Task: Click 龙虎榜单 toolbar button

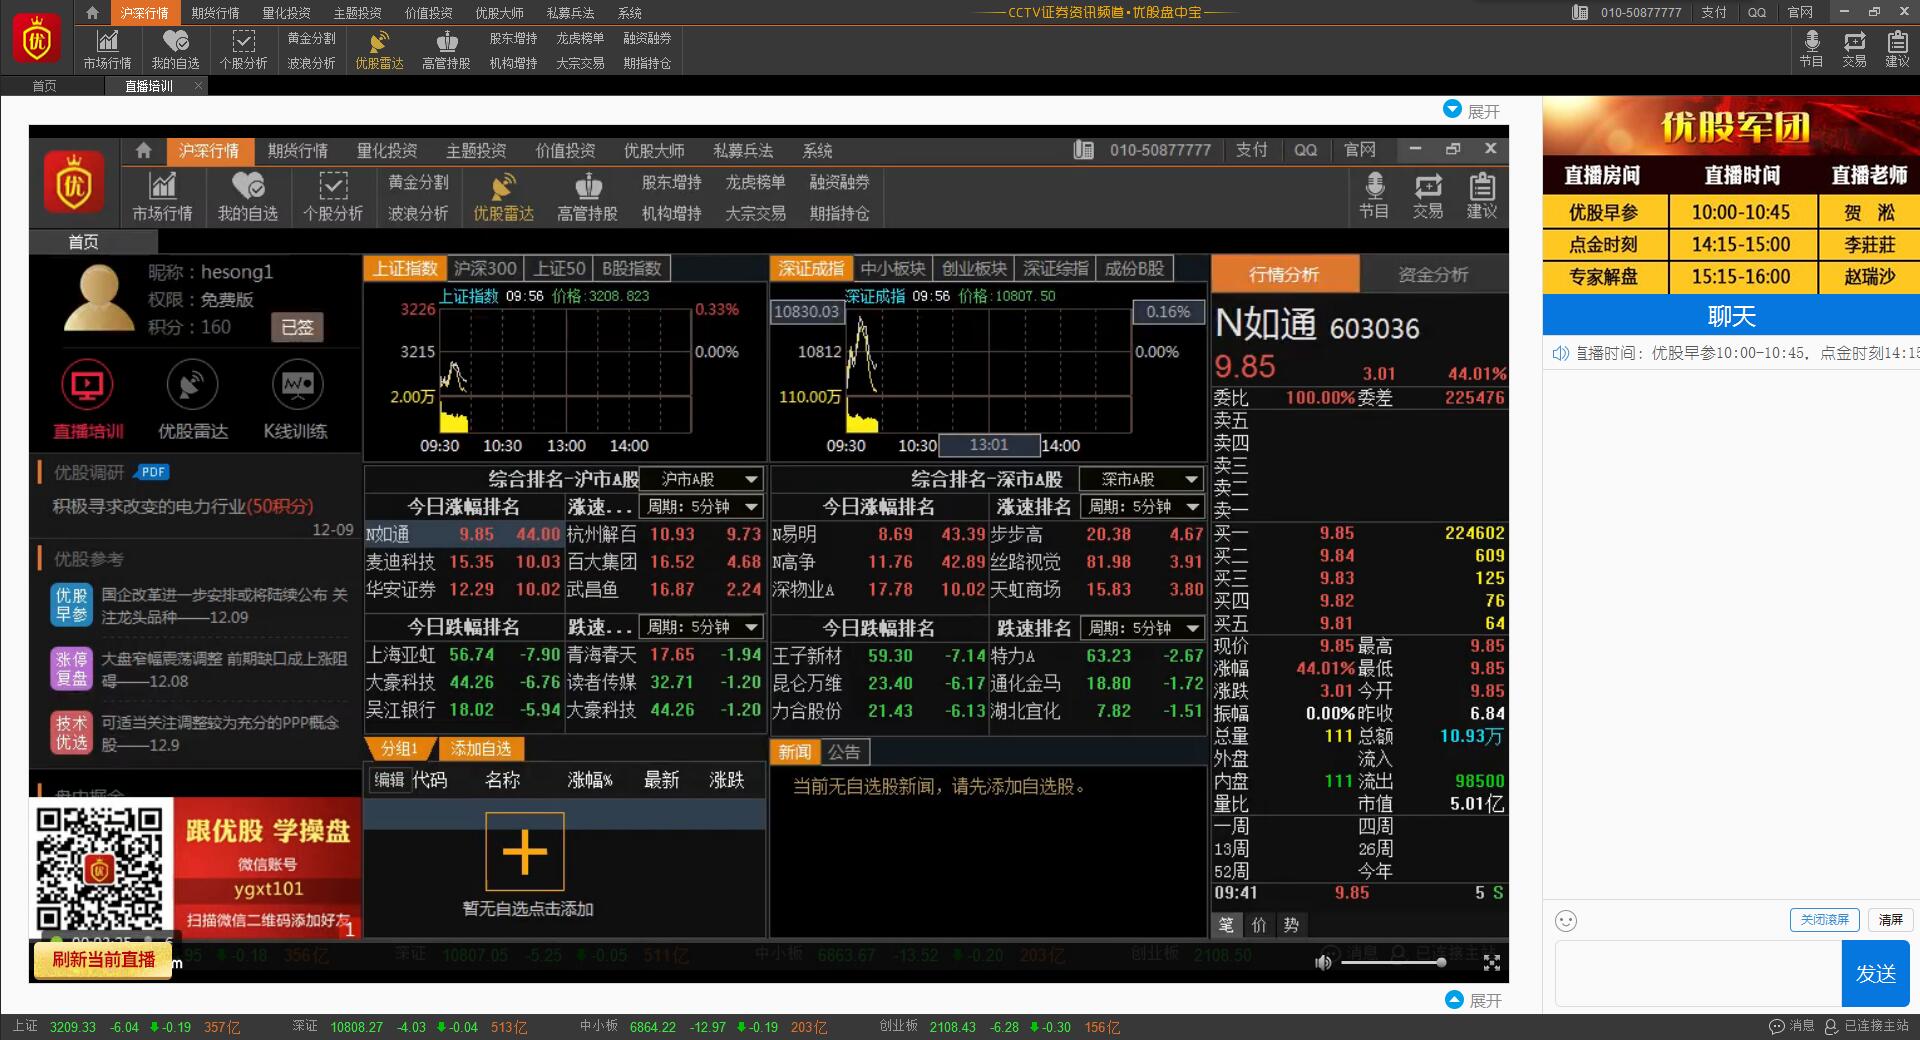Action: 580,38
